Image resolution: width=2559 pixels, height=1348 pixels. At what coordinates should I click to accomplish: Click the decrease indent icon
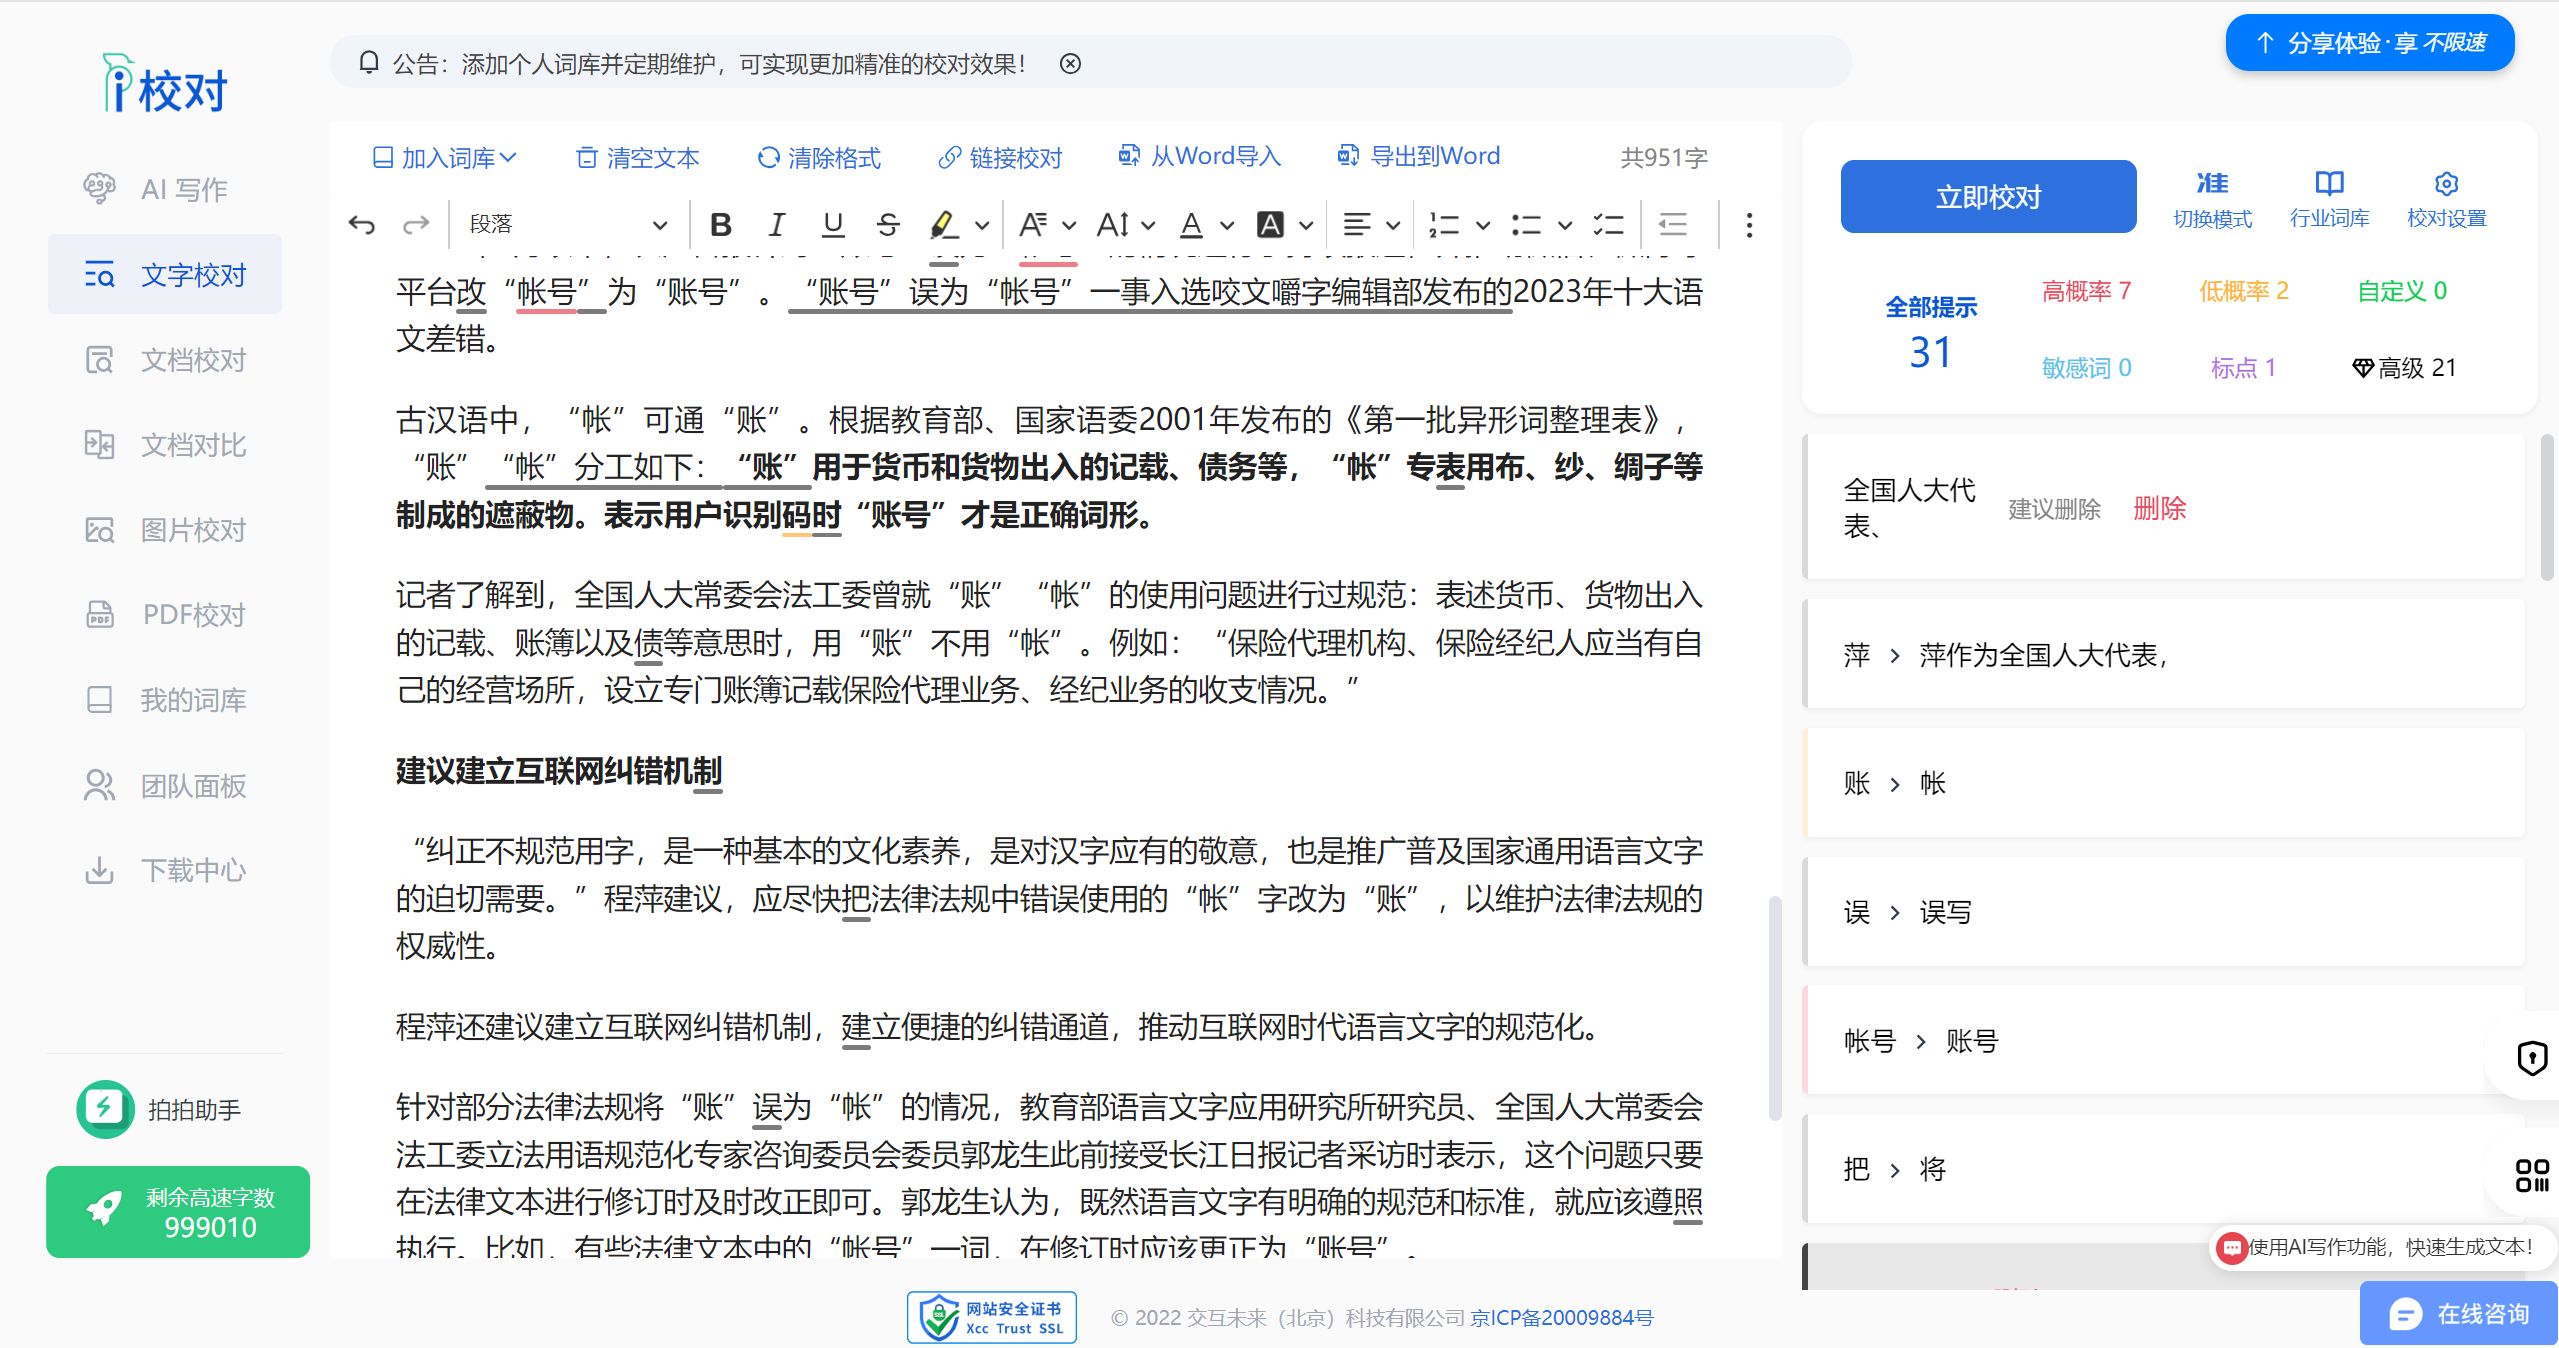(x=1673, y=225)
